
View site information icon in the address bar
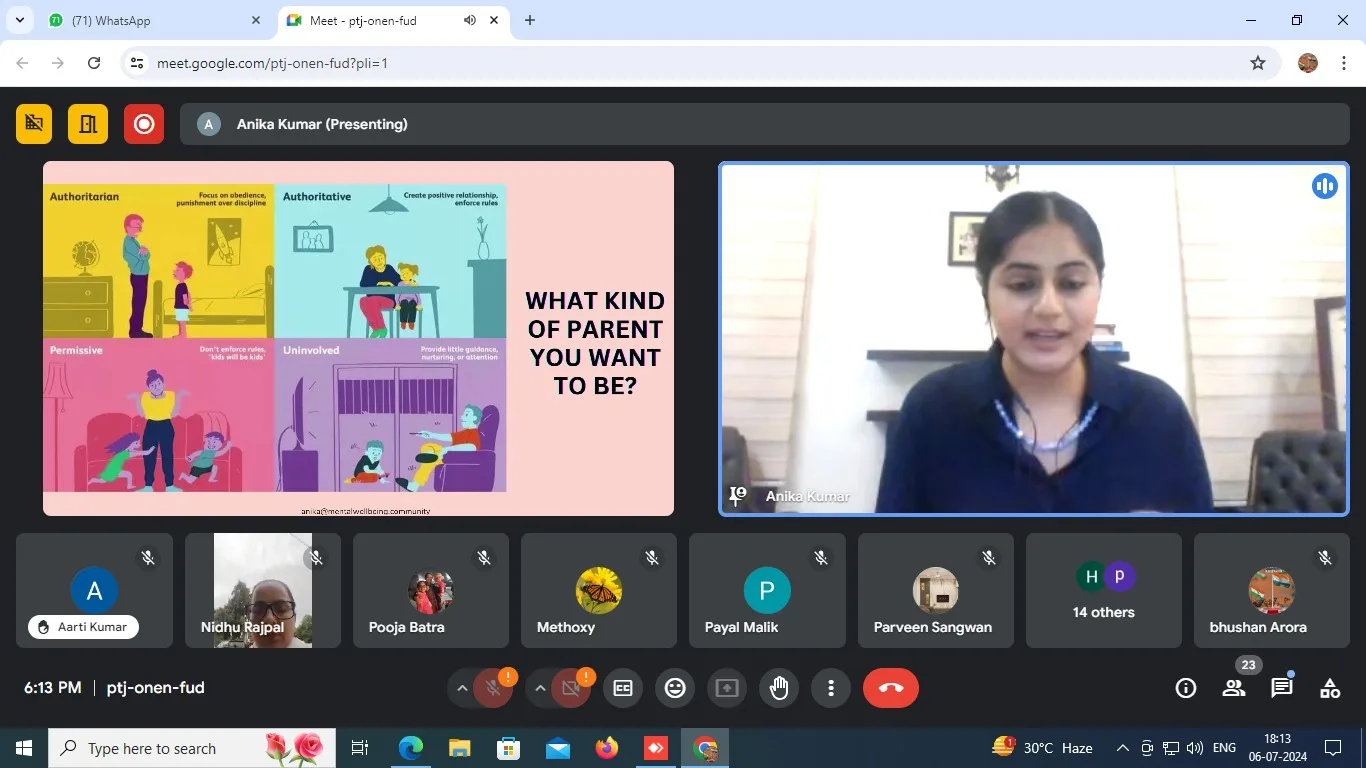coord(138,63)
